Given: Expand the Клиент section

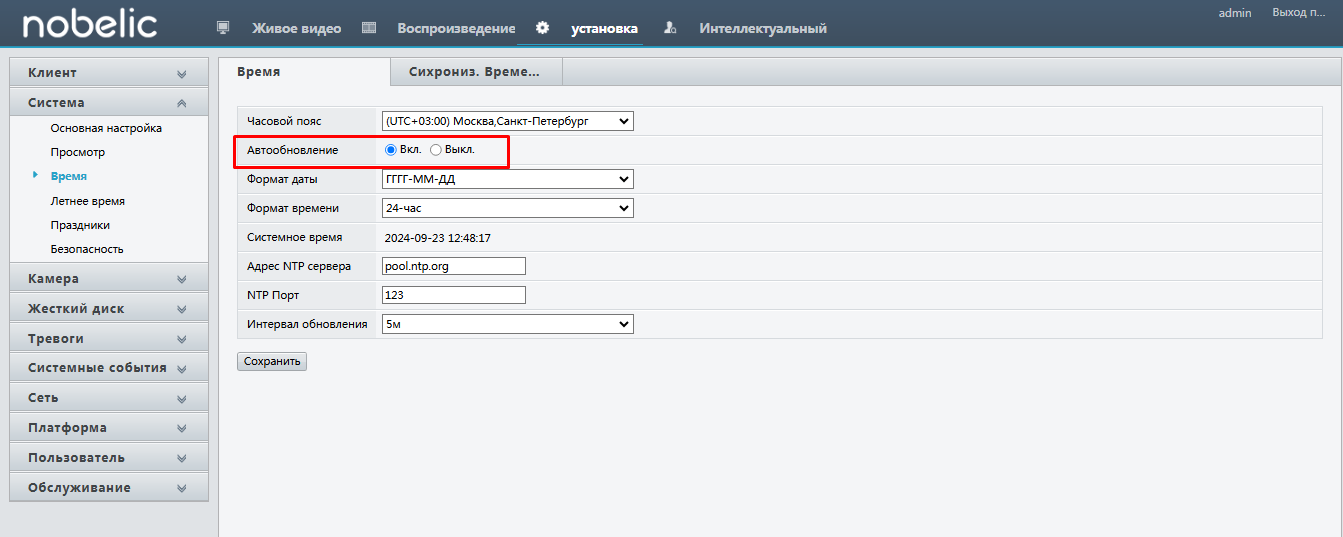Looking at the screenshot, I should point(109,73).
